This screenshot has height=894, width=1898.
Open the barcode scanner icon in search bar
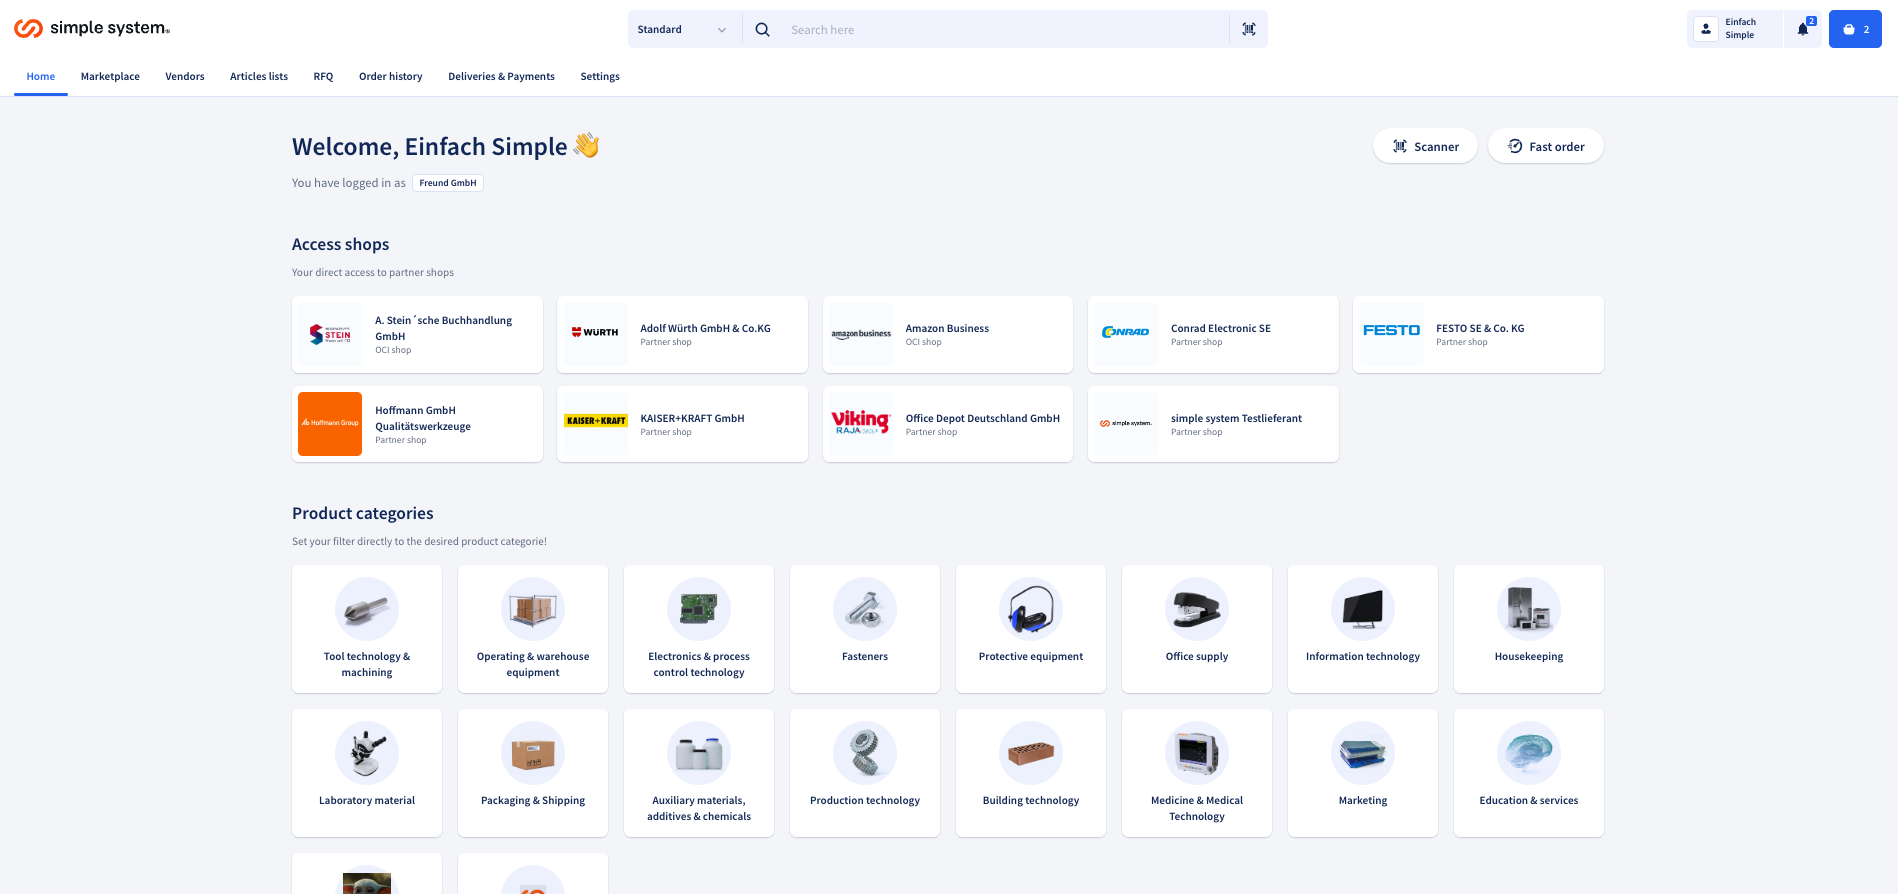(x=1249, y=30)
